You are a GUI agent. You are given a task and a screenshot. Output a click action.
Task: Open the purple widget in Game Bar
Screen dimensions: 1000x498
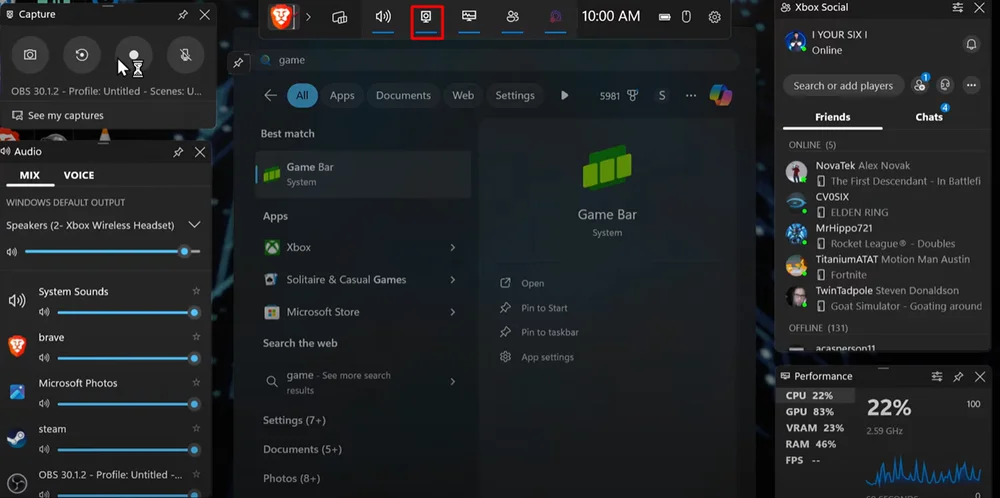pos(555,17)
